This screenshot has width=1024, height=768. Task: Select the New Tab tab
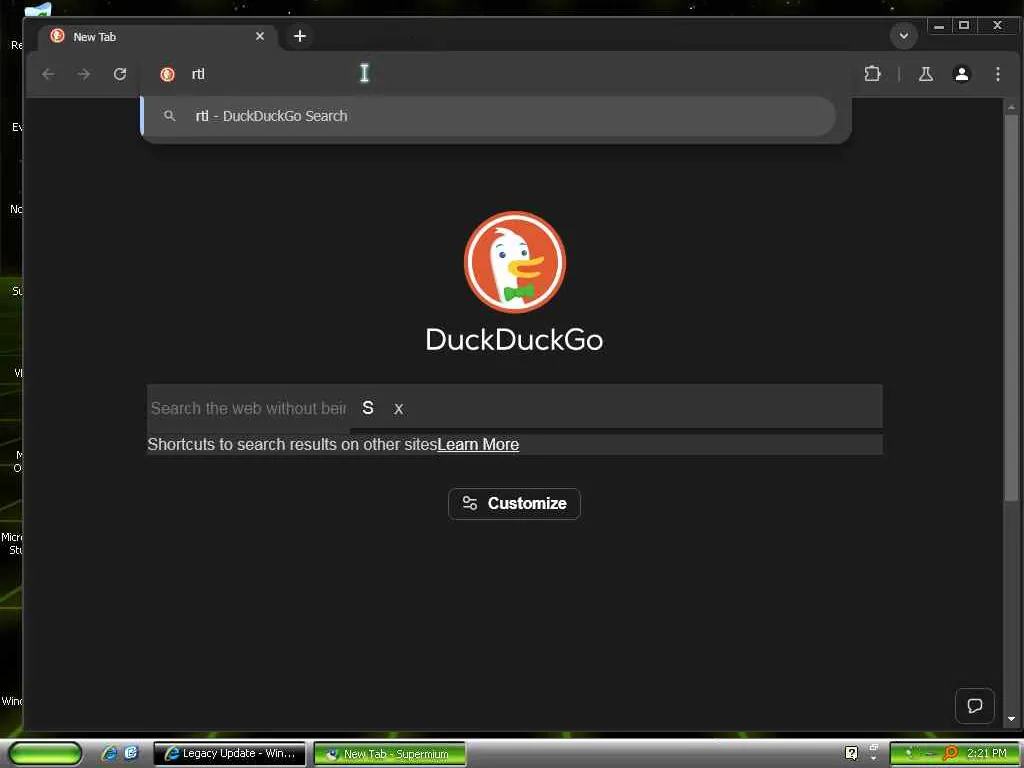pos(157,37)
